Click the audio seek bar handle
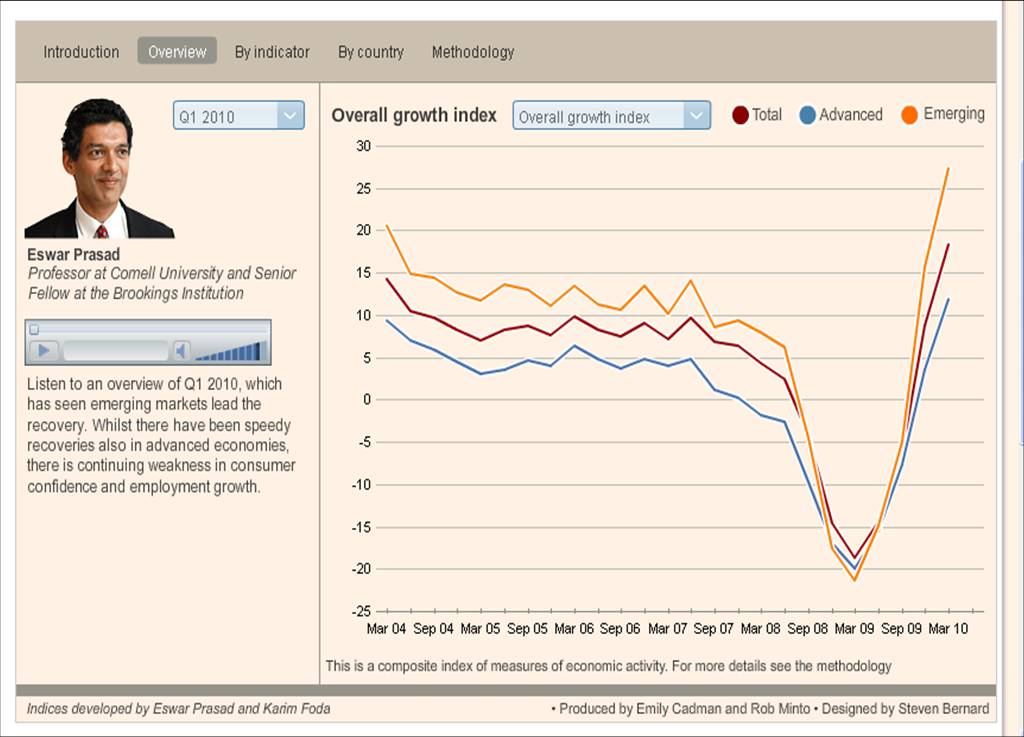The height and width of the screenshot is (737, 1024). (x=34, y=329)
